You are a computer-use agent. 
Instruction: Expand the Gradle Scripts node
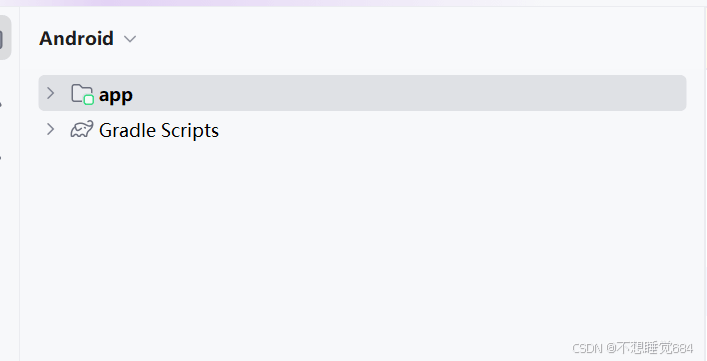coord(50,130)
